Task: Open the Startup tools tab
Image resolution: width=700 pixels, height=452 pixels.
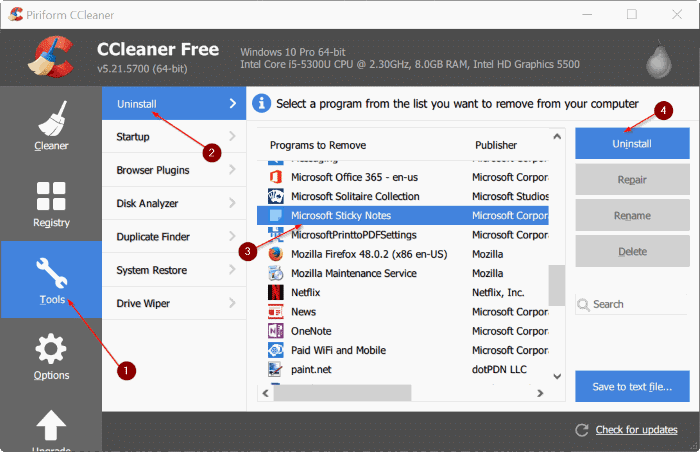Action: [174, 137]
